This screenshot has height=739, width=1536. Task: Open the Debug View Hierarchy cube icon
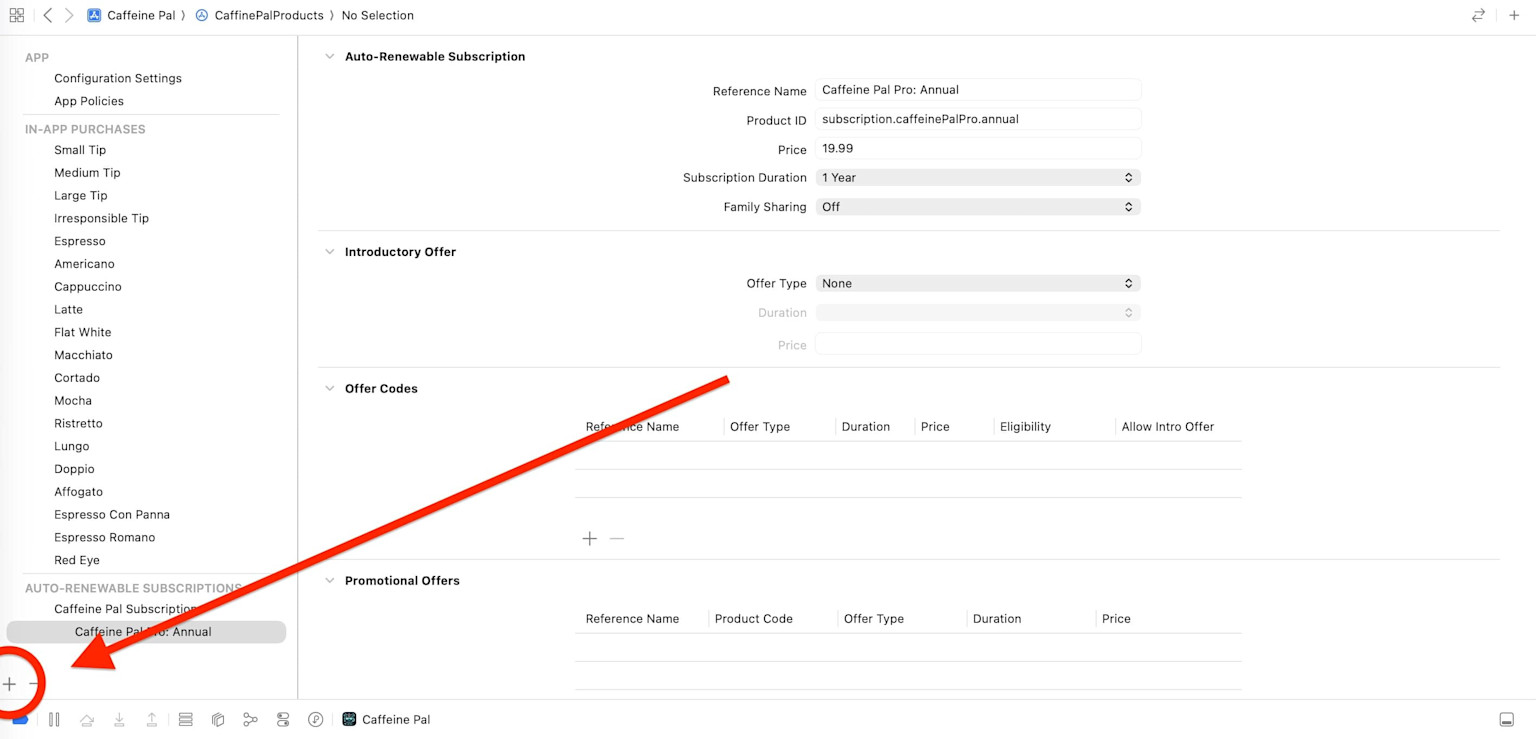pos(218,719)
